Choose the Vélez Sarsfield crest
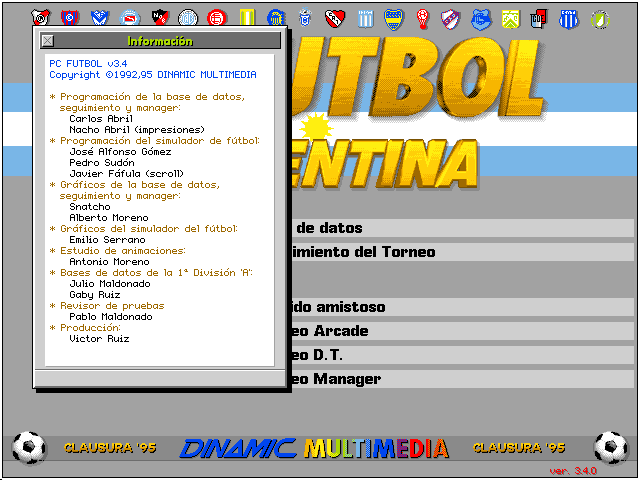640x480 pixels. pyautogui.click(x=100, y=18)
